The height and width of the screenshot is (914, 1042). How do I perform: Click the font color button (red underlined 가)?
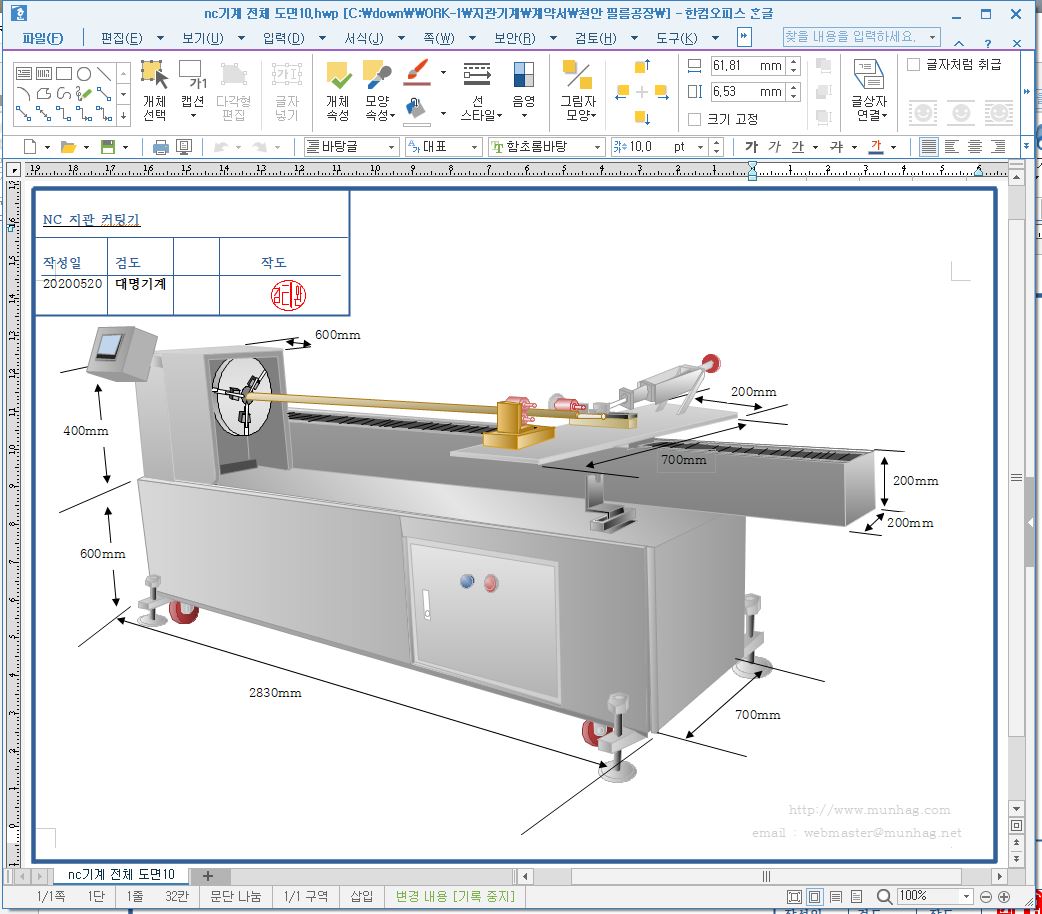coord(876,147)
